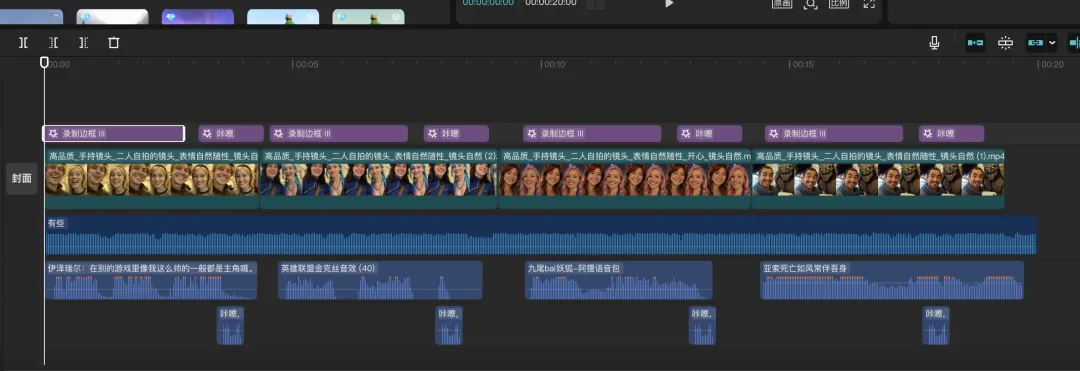Select the first 录制边框 III effect clip
1080x371 pixels.
[114, 134]
